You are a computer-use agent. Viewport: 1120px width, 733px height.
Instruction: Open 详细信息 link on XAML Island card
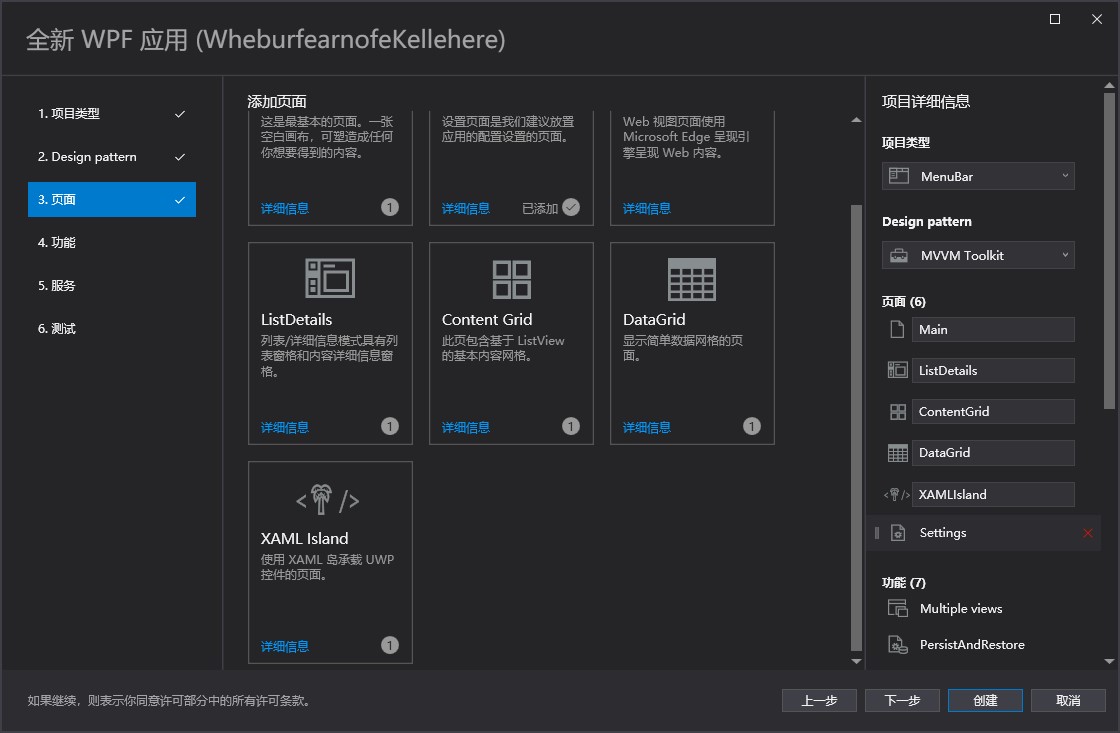(x=284, y=647)
